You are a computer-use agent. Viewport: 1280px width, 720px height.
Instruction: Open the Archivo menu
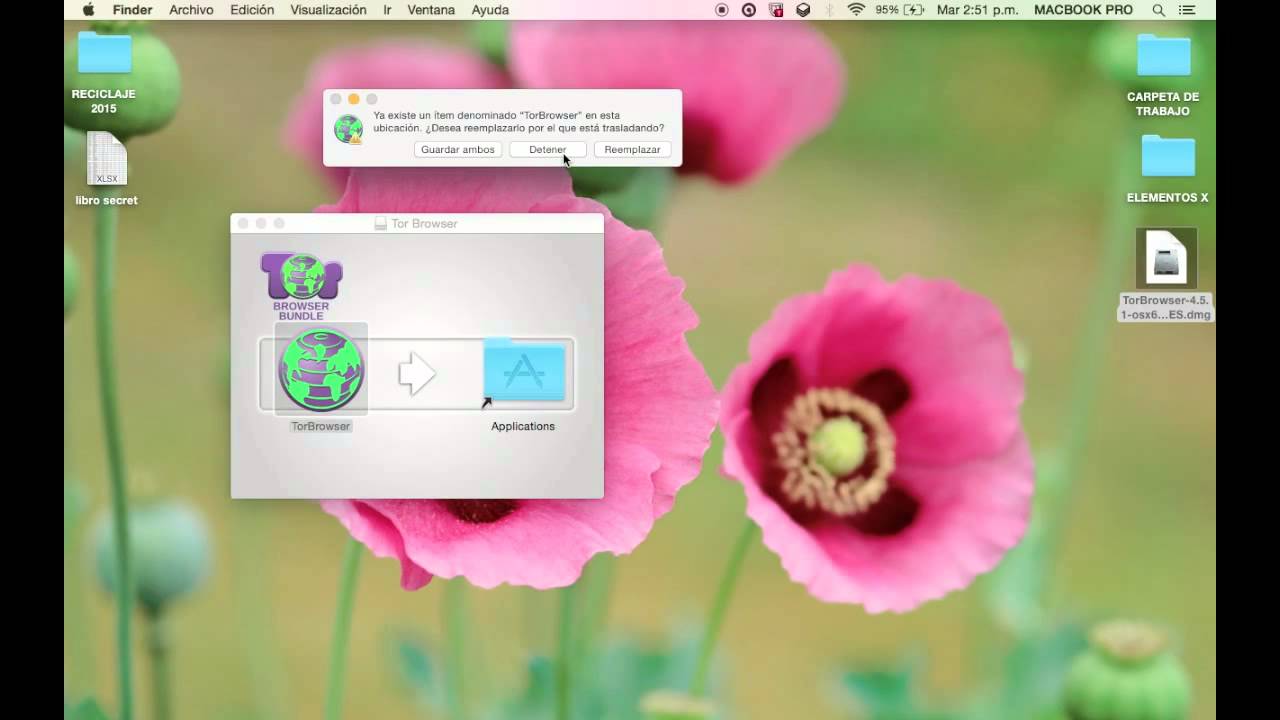[x=191, y=10]
